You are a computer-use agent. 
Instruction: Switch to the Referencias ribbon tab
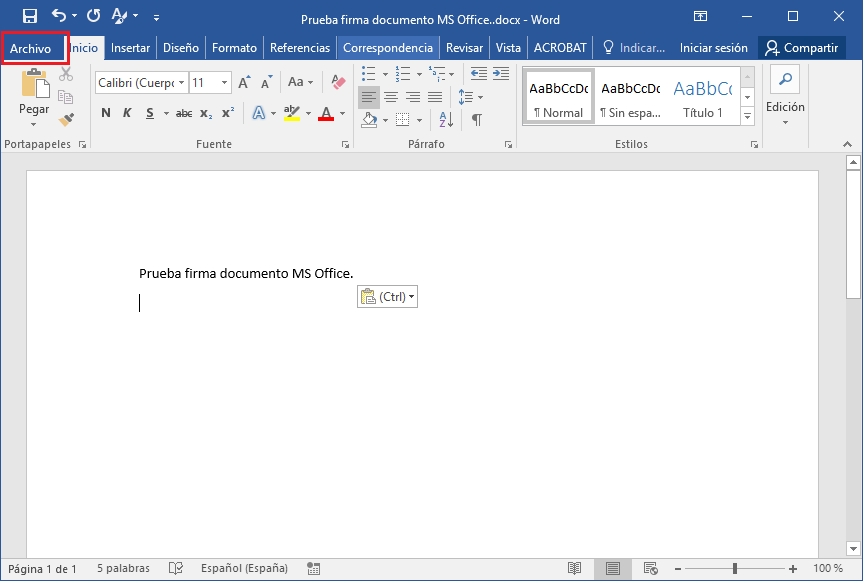tap(300, 48)
